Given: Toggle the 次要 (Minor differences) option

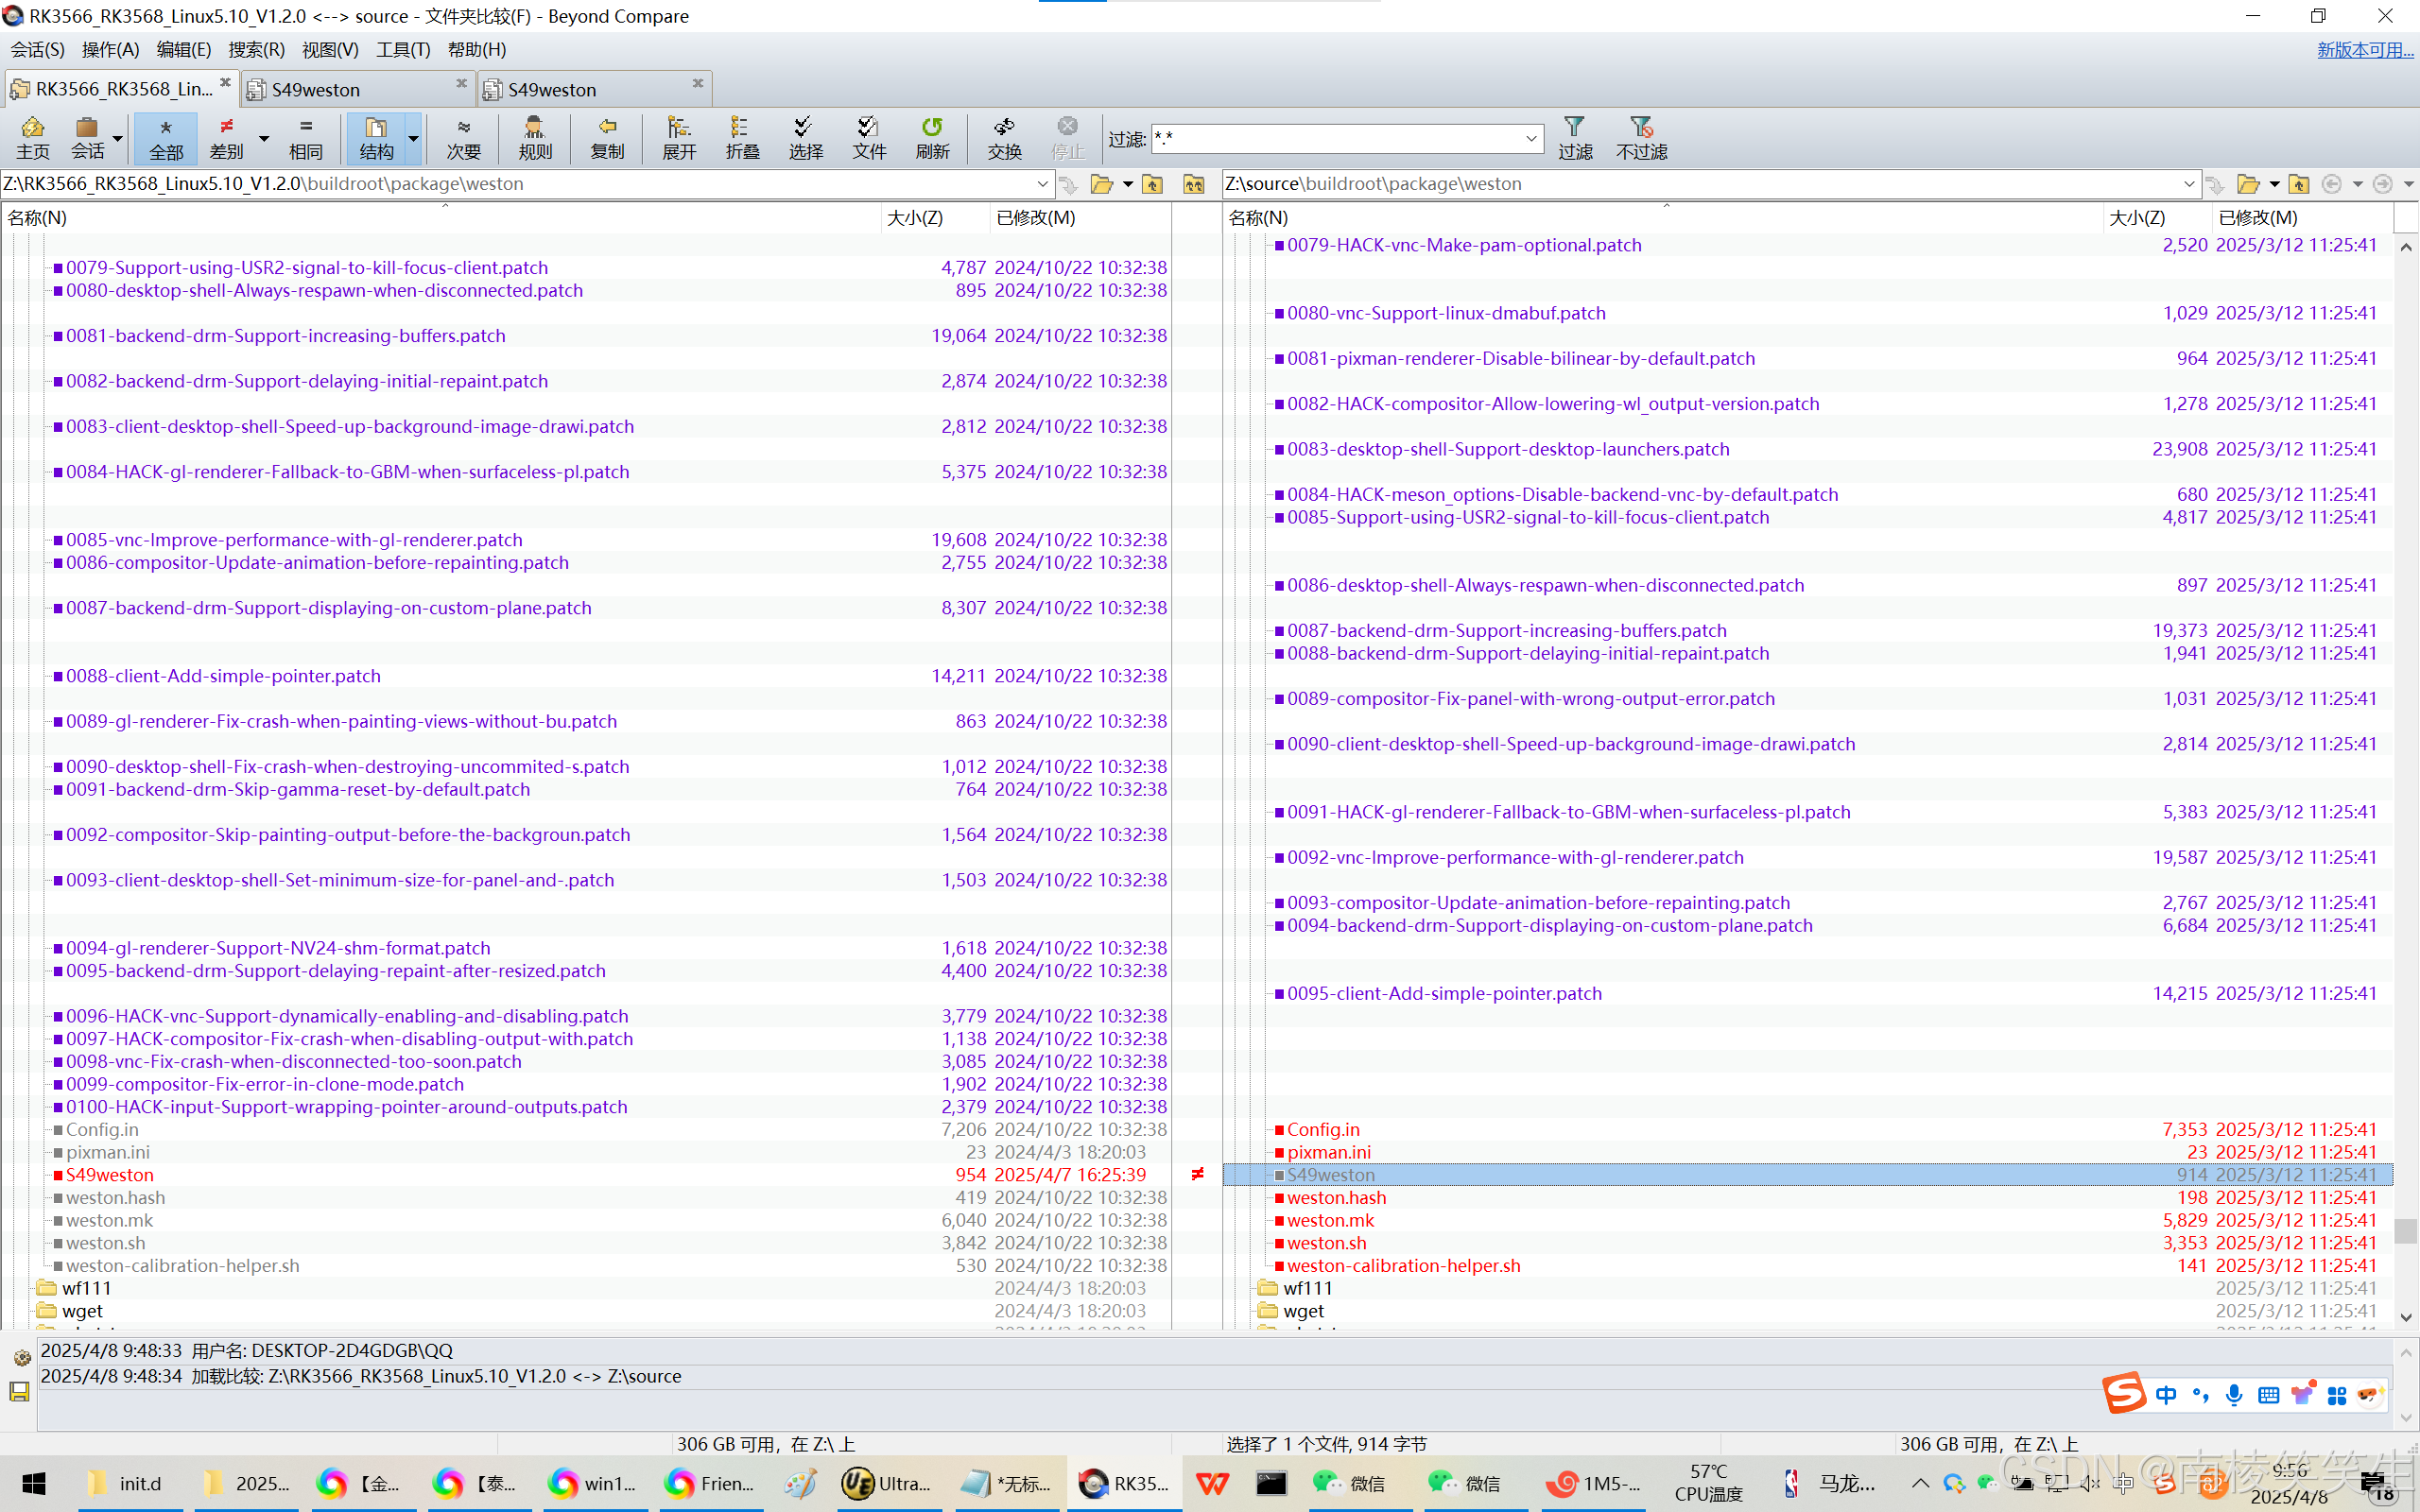Looking at the screenshot, I should (463, 138).
